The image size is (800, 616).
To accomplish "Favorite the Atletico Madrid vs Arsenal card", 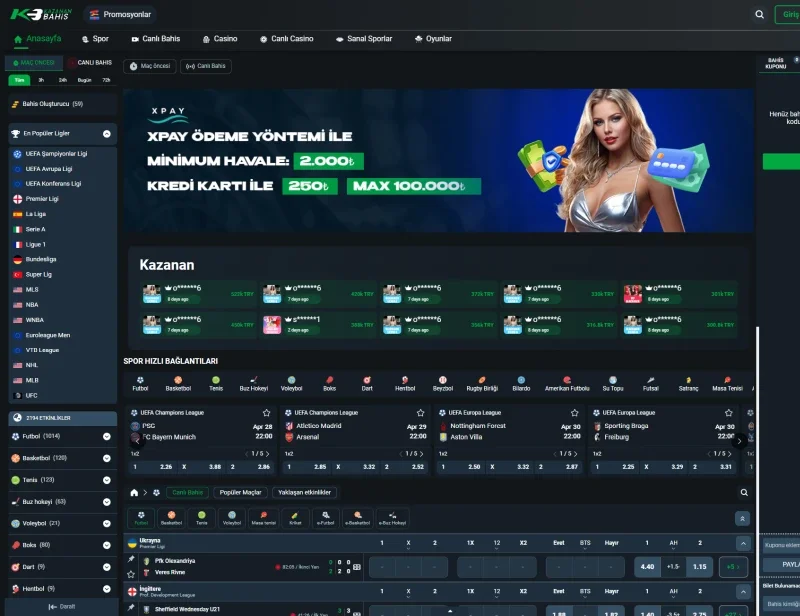I will [420, 412].
